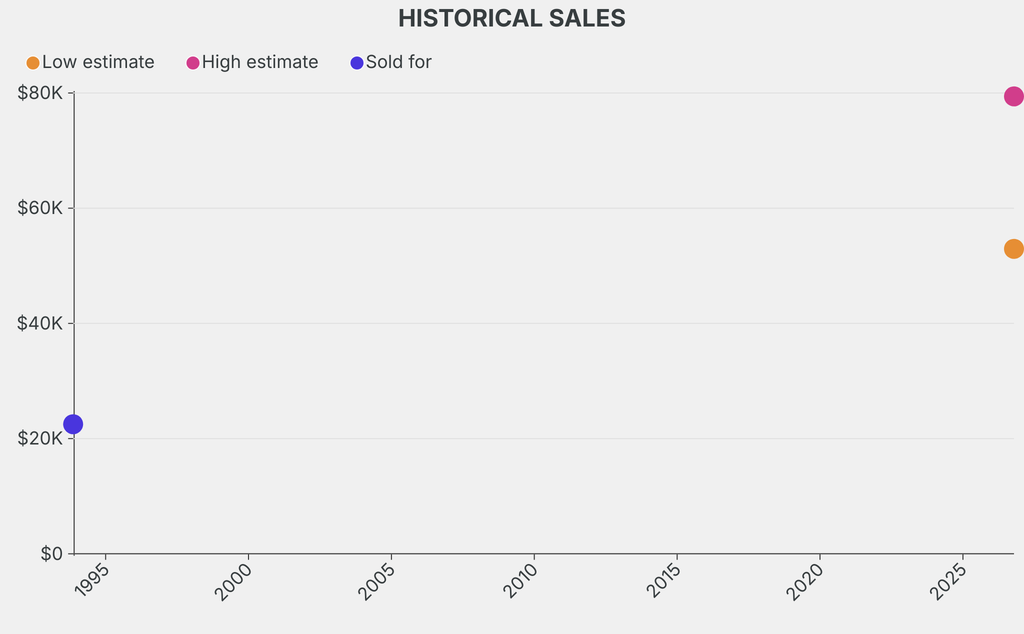Viewport: 1024px width, 634px height.
Task: Click the $40K y-axis label
Action: (x=40, y=323)
